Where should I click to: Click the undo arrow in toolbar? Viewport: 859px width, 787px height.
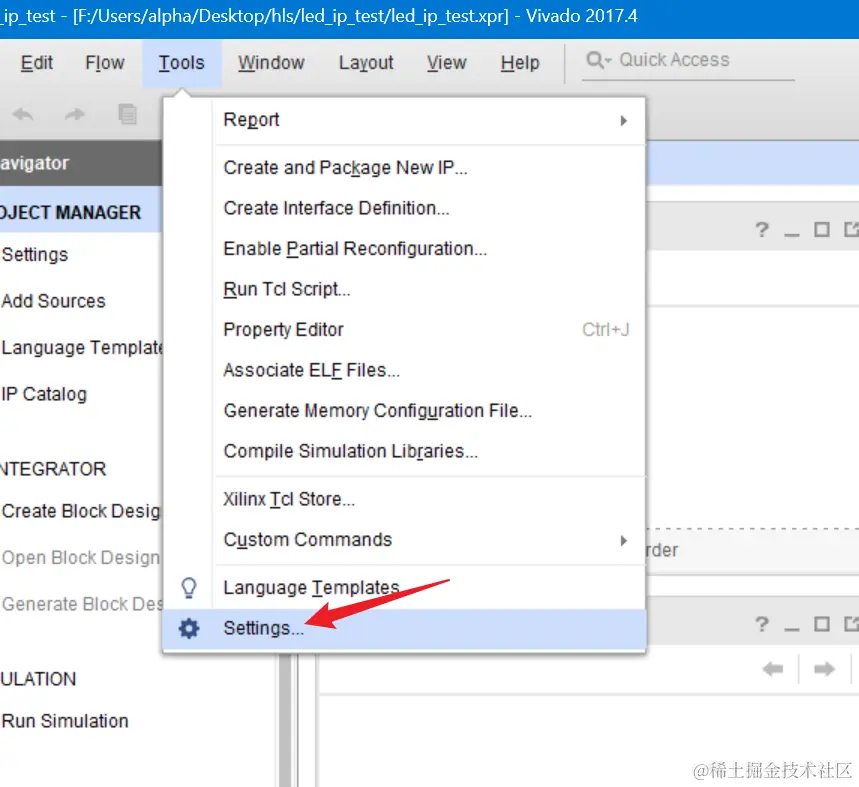24,114
